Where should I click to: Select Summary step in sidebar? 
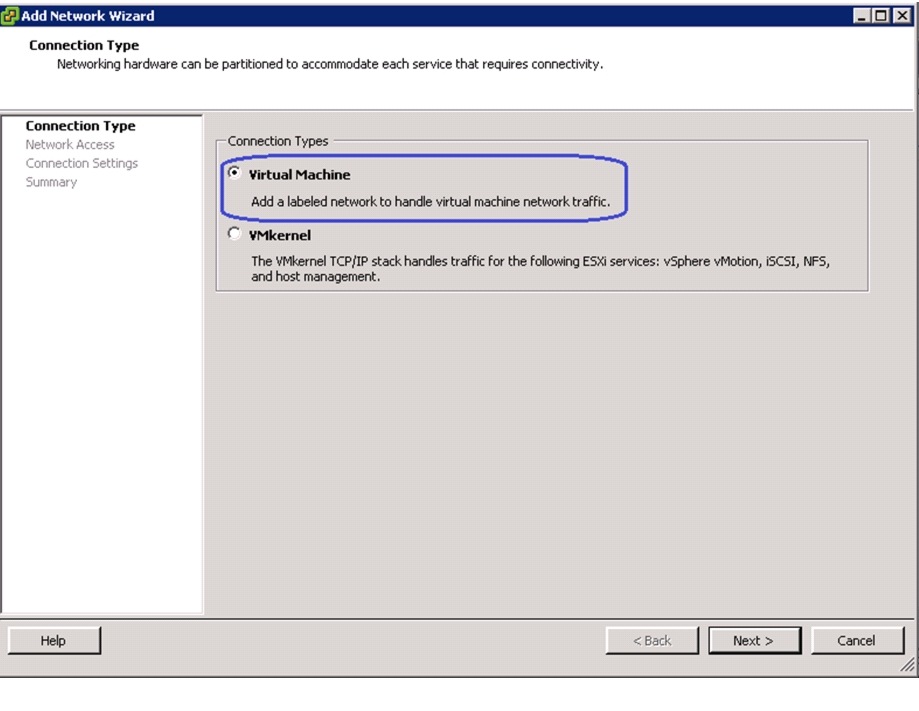point(51,182)
